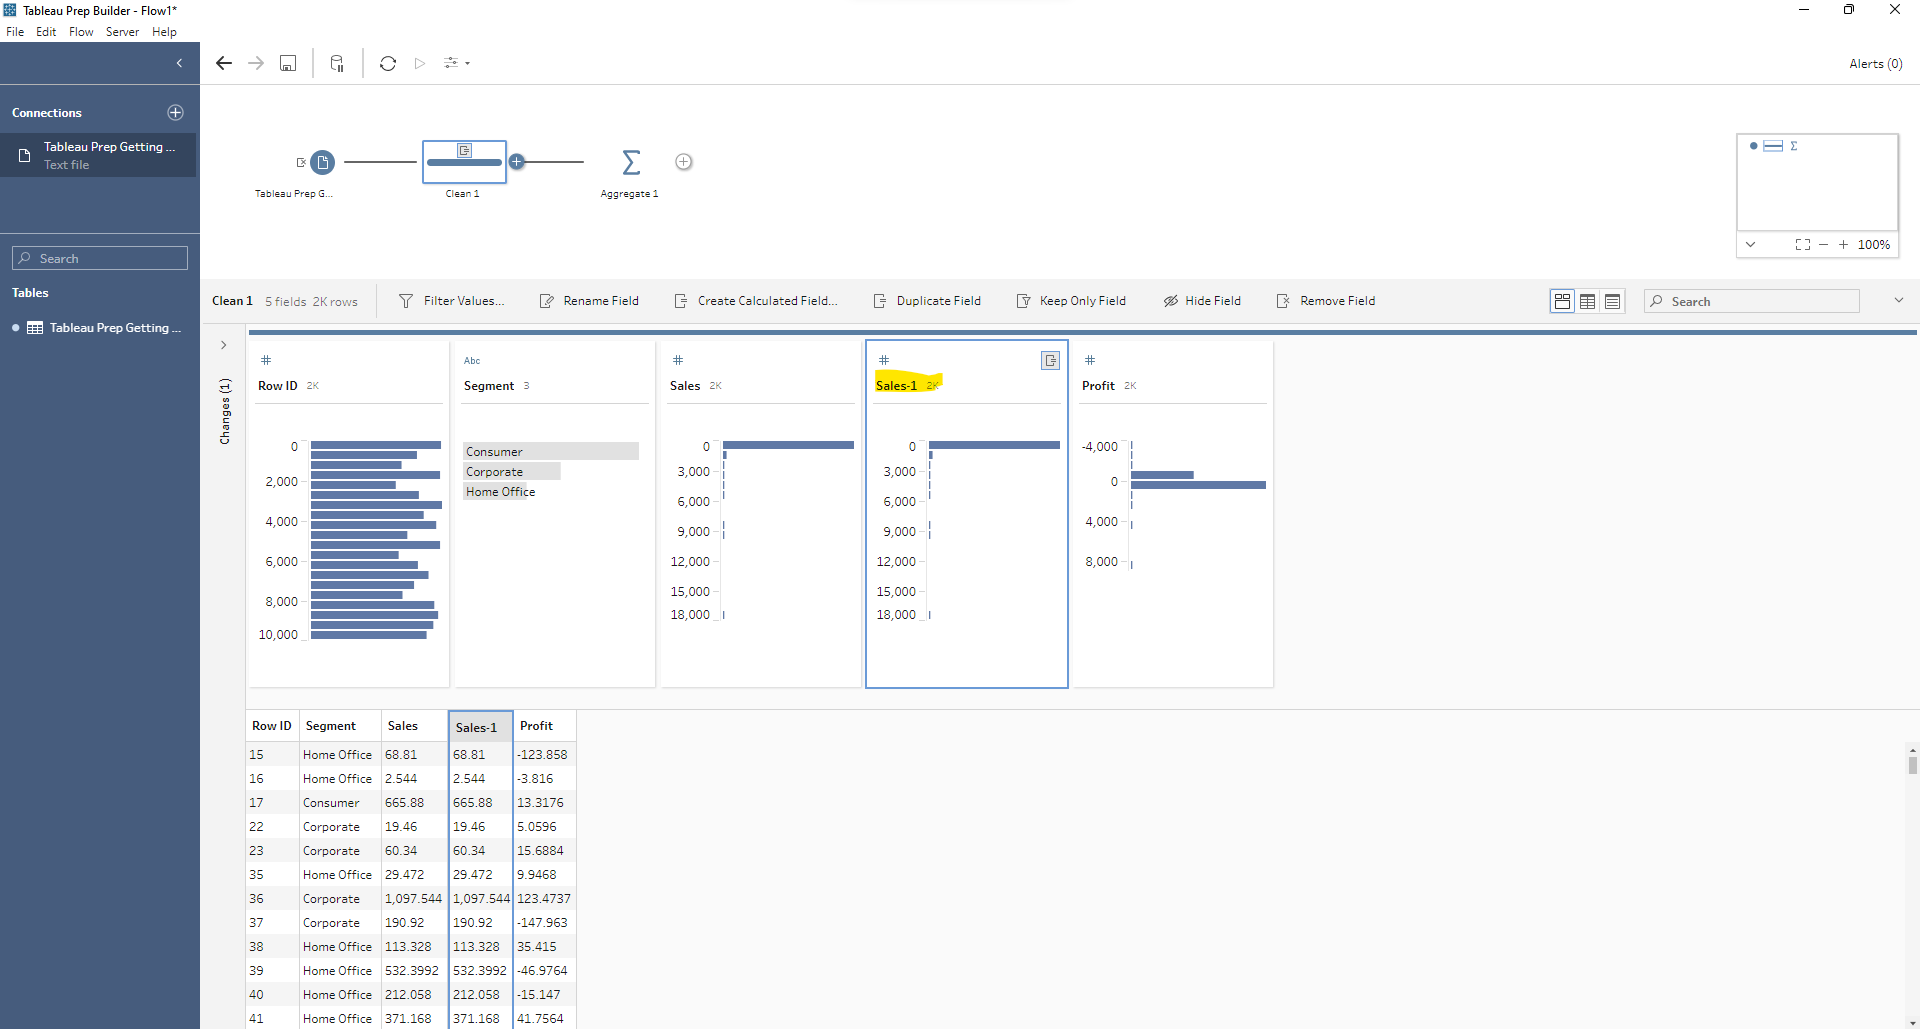1920x1029 pixels.
Task: Select the Aggregate 1 sigma step
Action: click(631, 162)
